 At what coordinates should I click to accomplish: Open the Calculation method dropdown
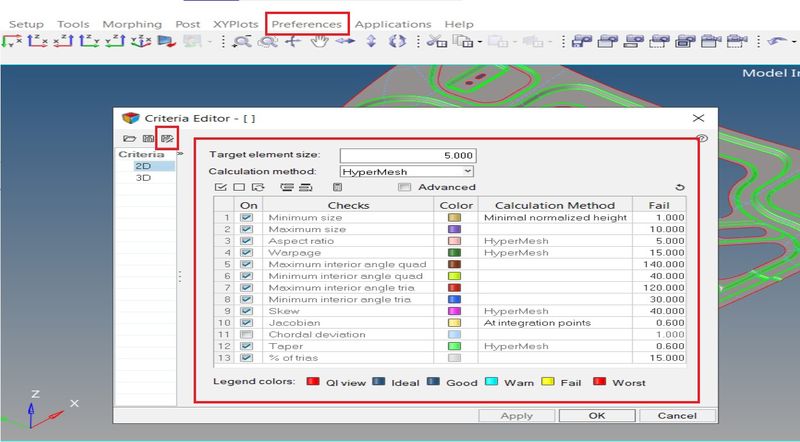pos(407,171)
